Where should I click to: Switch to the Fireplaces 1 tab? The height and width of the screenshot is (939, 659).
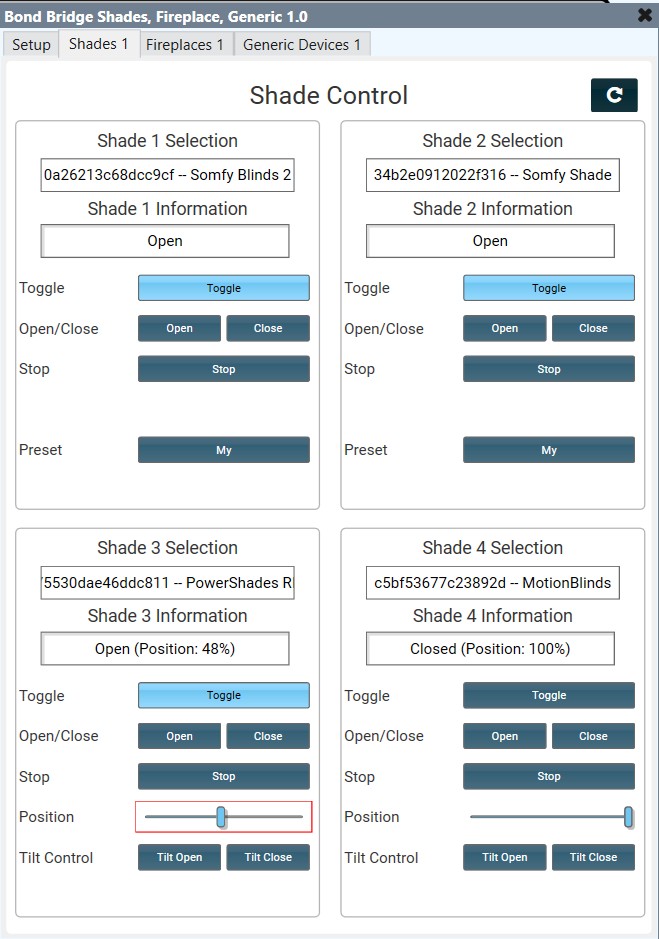tap(185, 44)
